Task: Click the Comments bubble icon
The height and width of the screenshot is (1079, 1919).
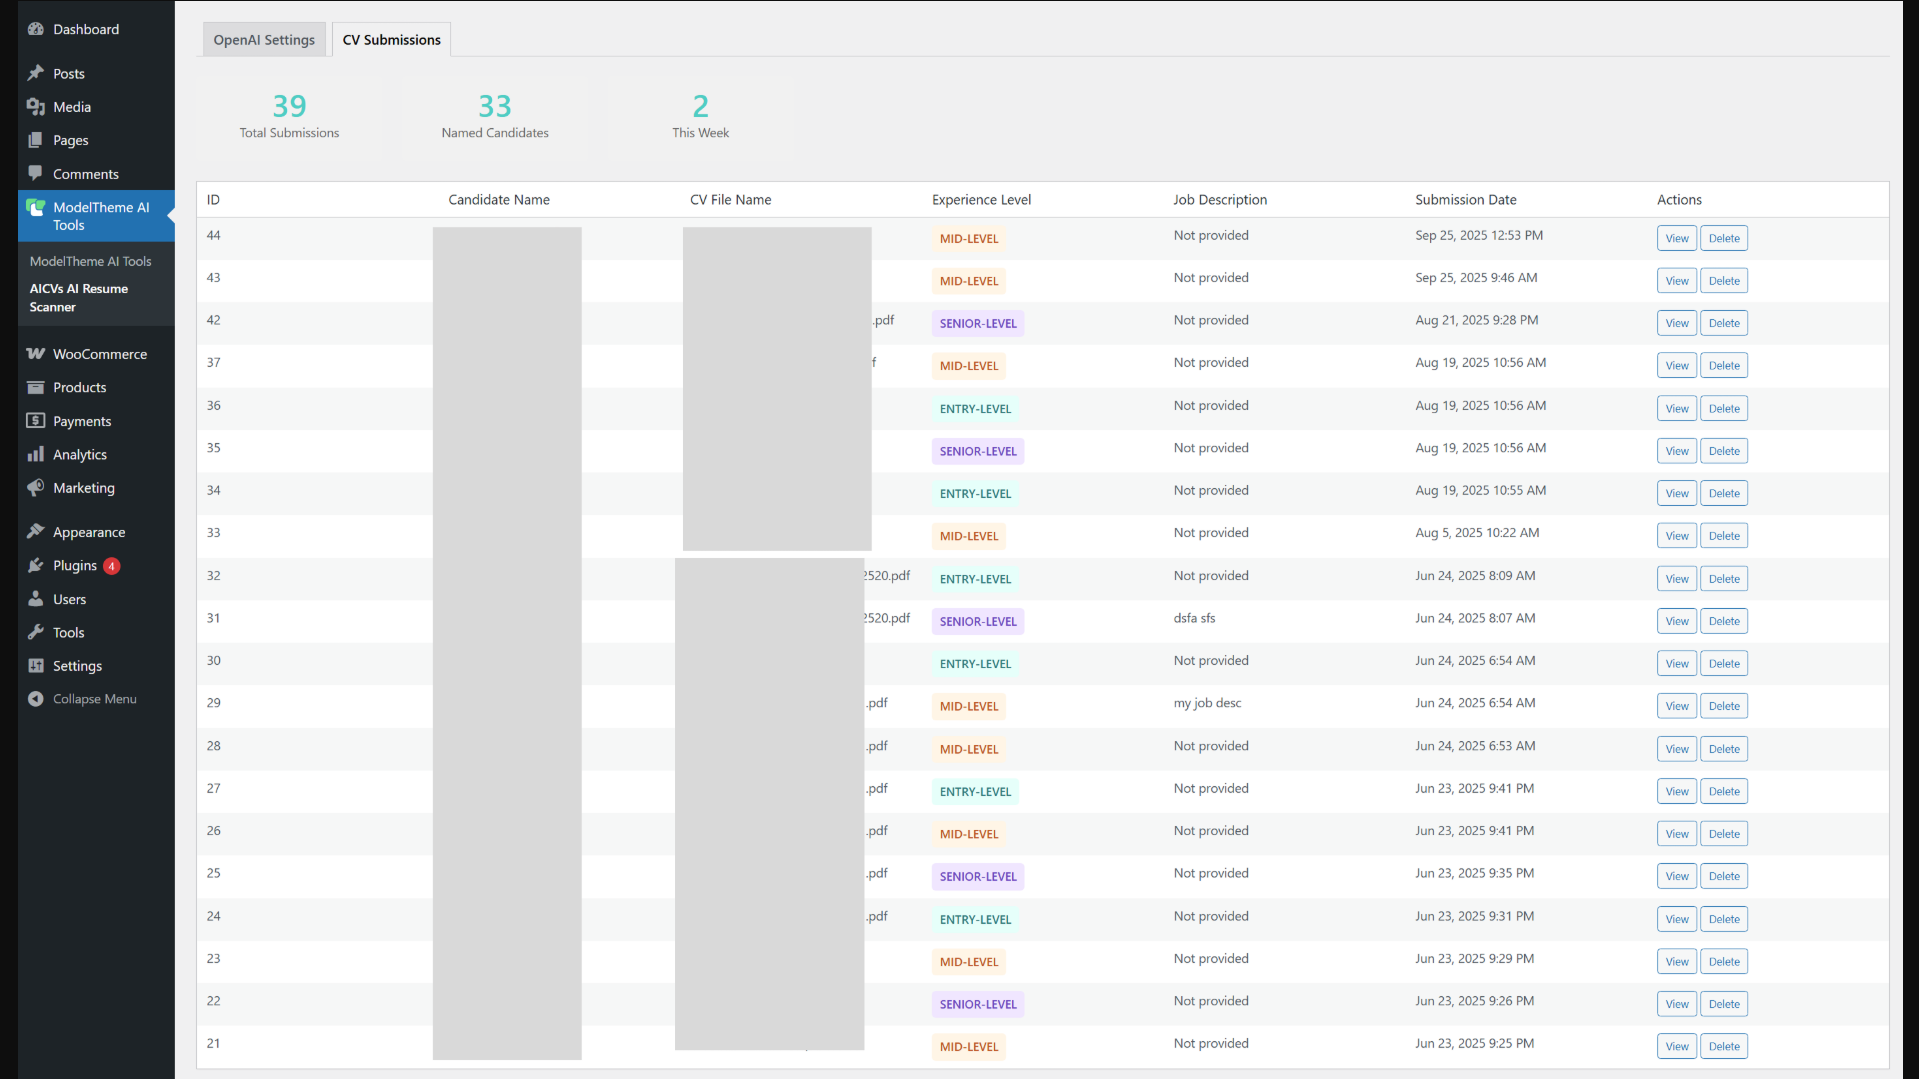Action: click(x=36, y=173)
